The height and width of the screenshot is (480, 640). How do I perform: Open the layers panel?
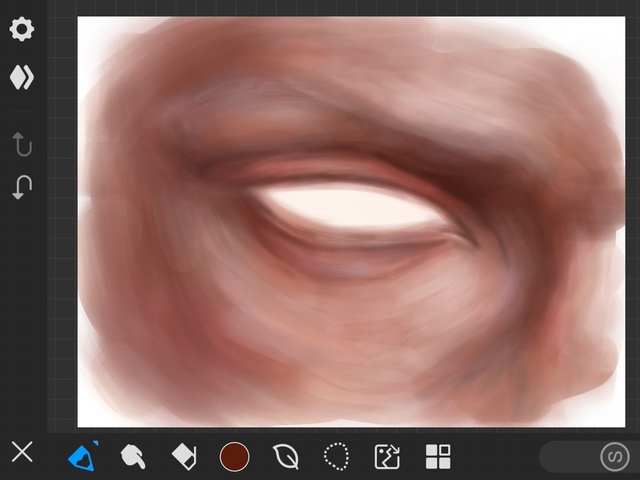pyautogui.click(x=21, y=77)
